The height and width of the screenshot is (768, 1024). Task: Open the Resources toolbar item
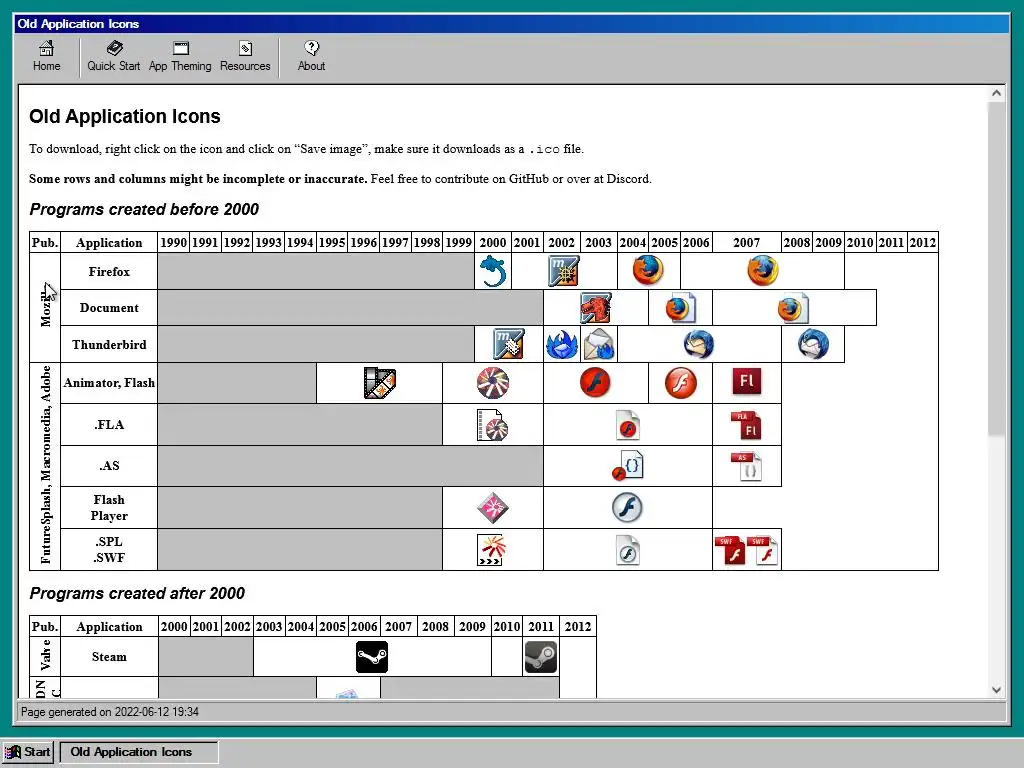(x=245, y=56)
